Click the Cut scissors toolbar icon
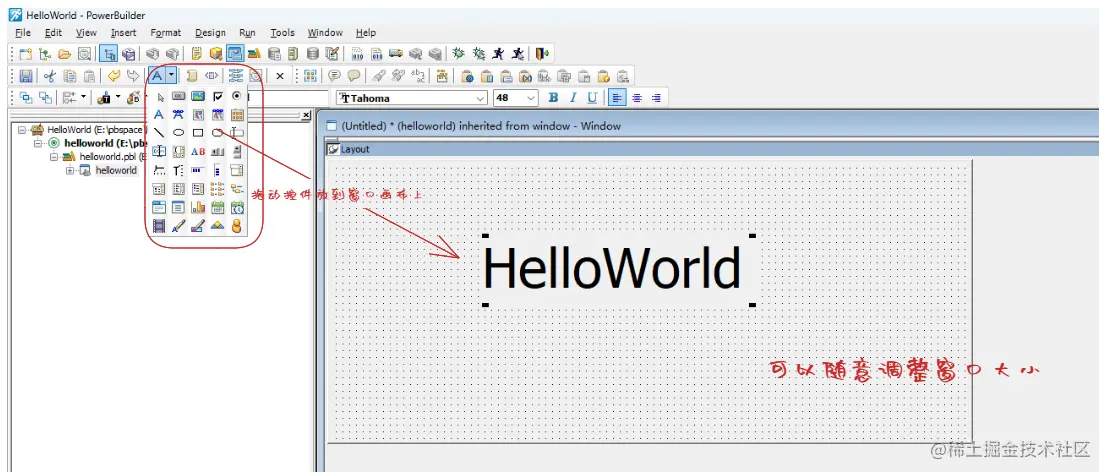The width and height of the screenshot is (1107, 476). 49,76
